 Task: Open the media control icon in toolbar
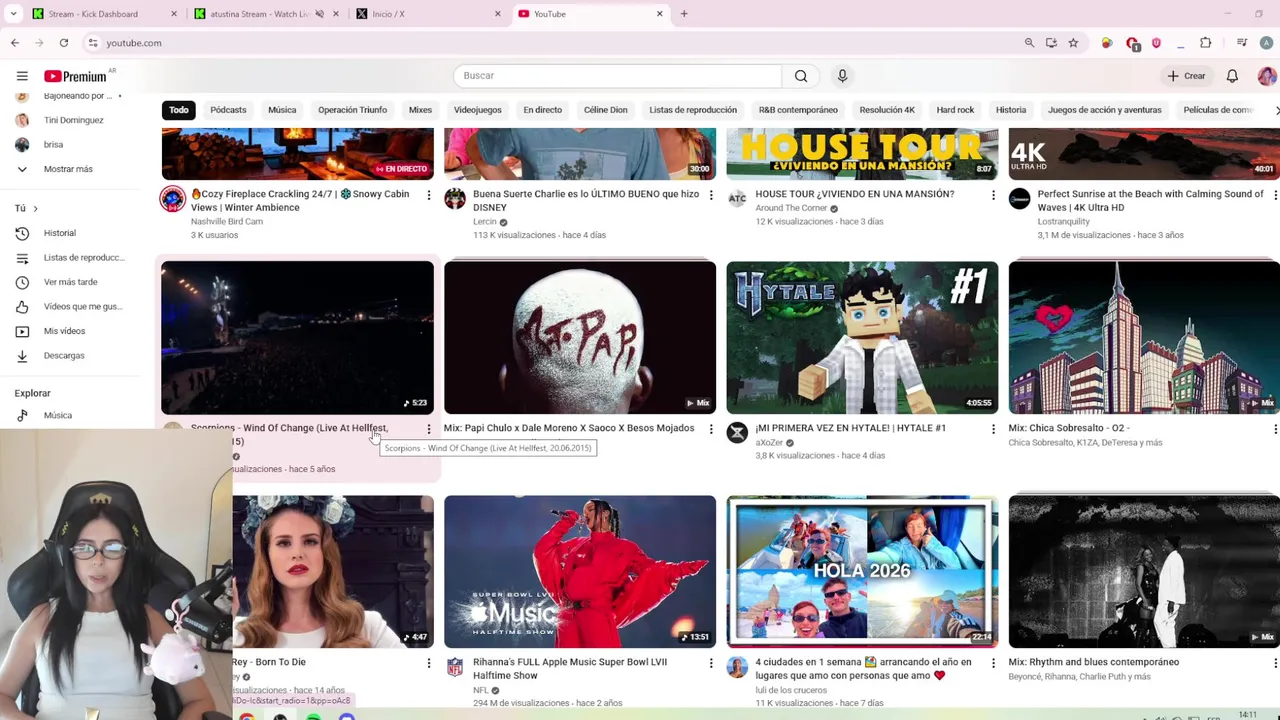tap(1241, 43)
